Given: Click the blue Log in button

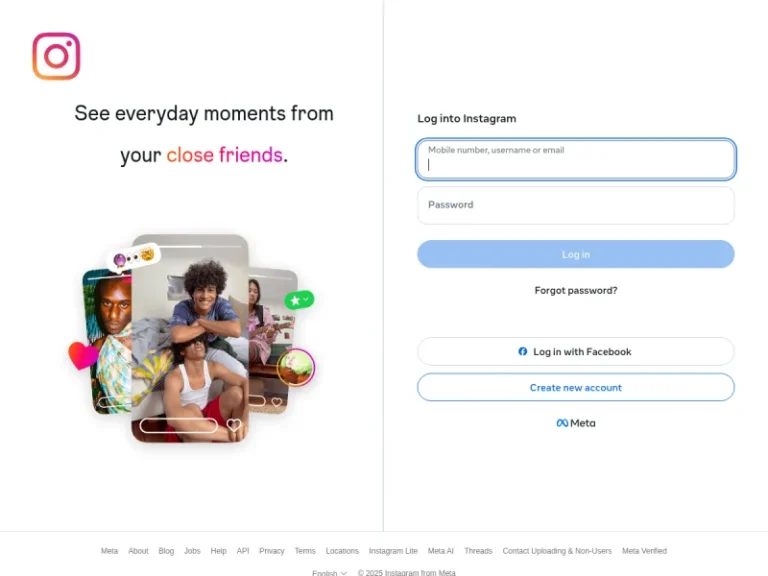Looking at the screenshot, I should 576,254.
